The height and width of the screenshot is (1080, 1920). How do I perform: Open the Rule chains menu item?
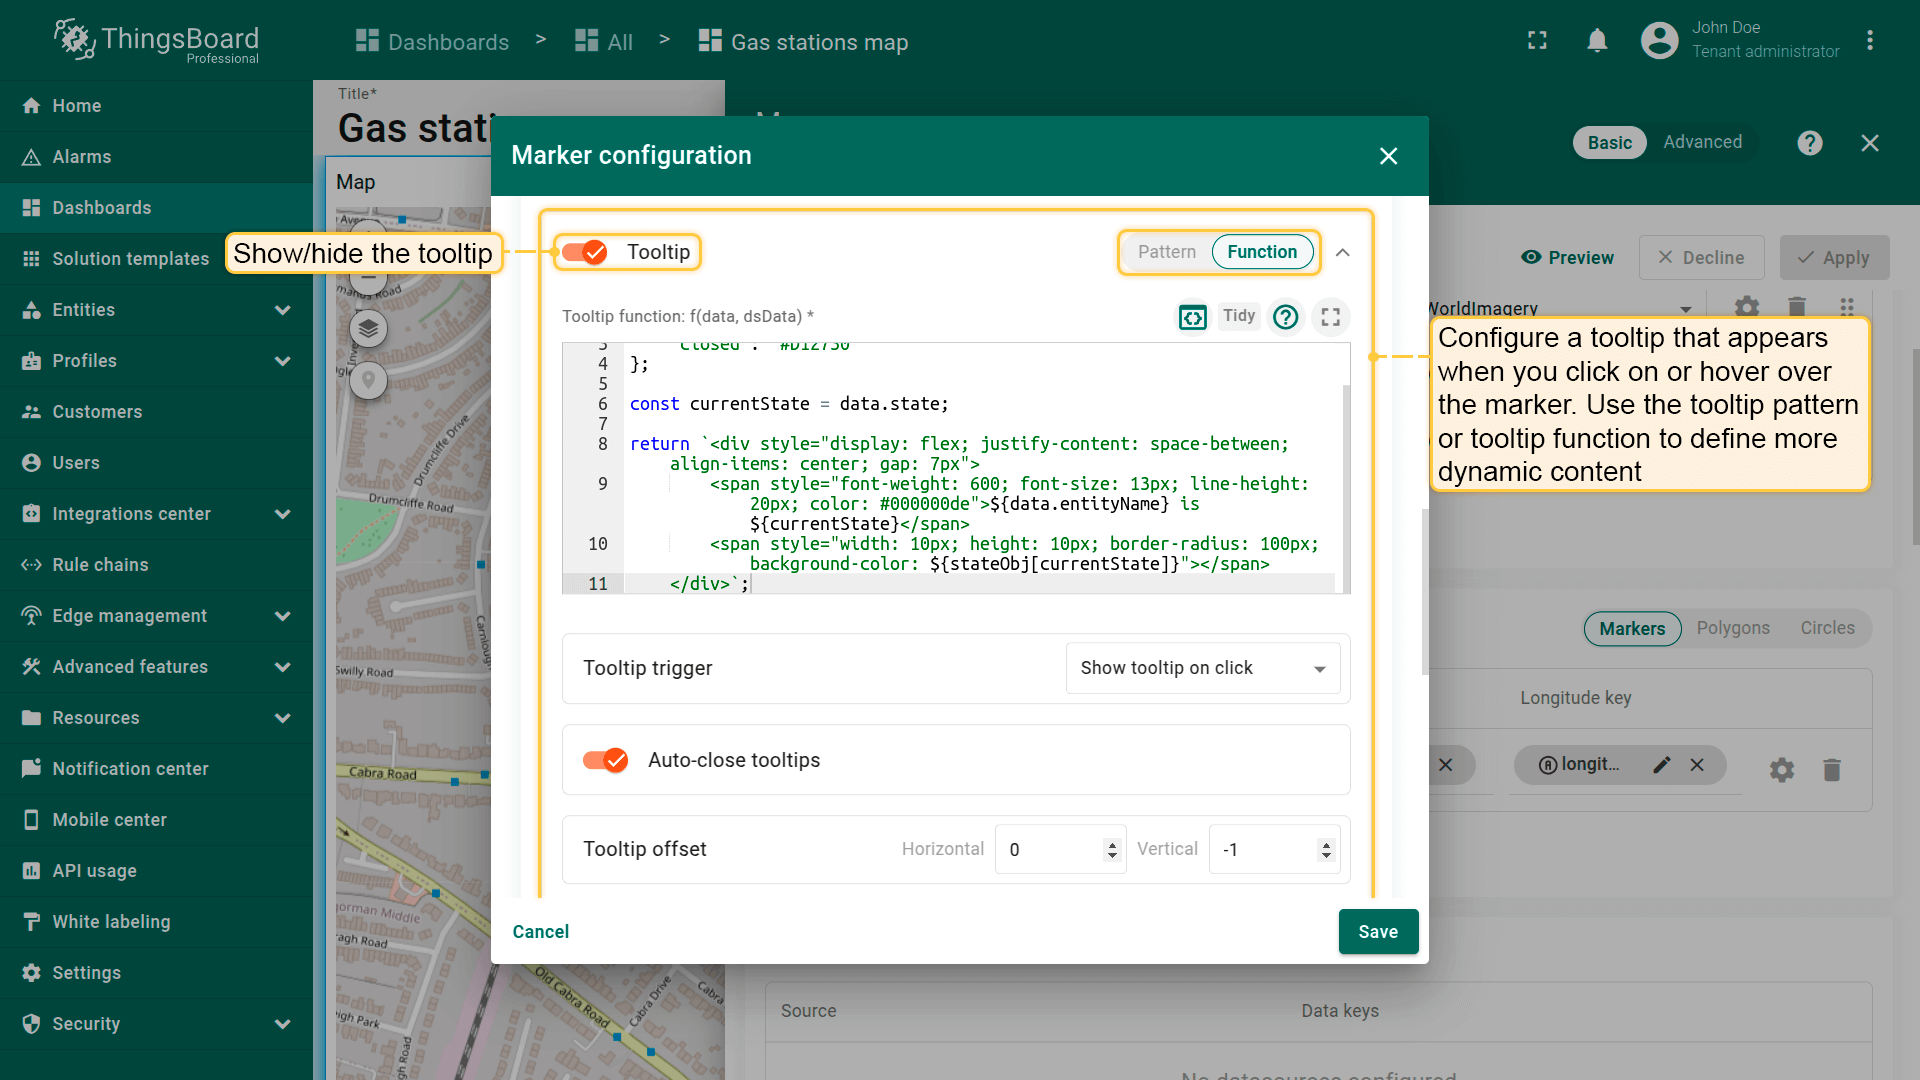coord(100,565)
